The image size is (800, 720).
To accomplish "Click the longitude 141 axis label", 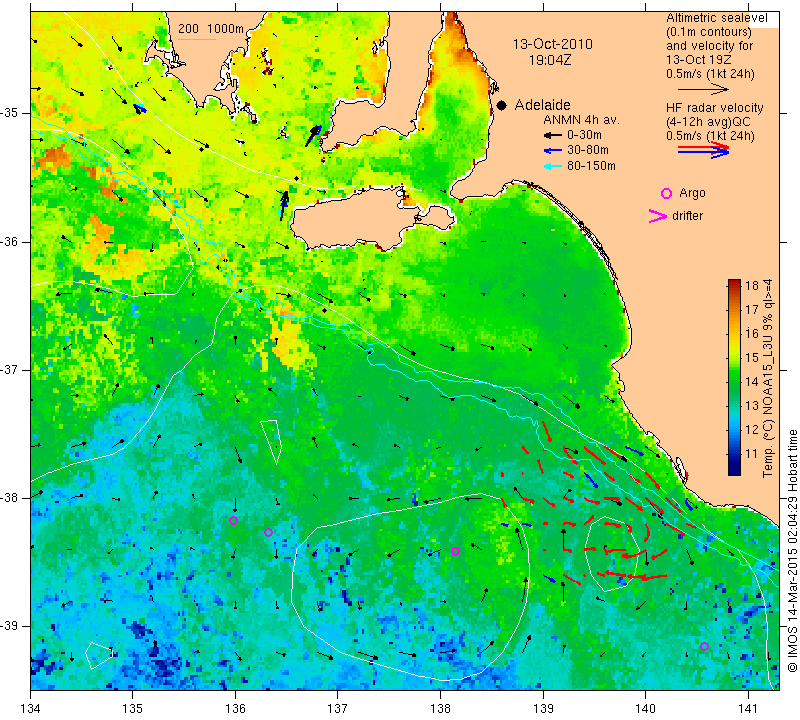I will coord(748,709).
